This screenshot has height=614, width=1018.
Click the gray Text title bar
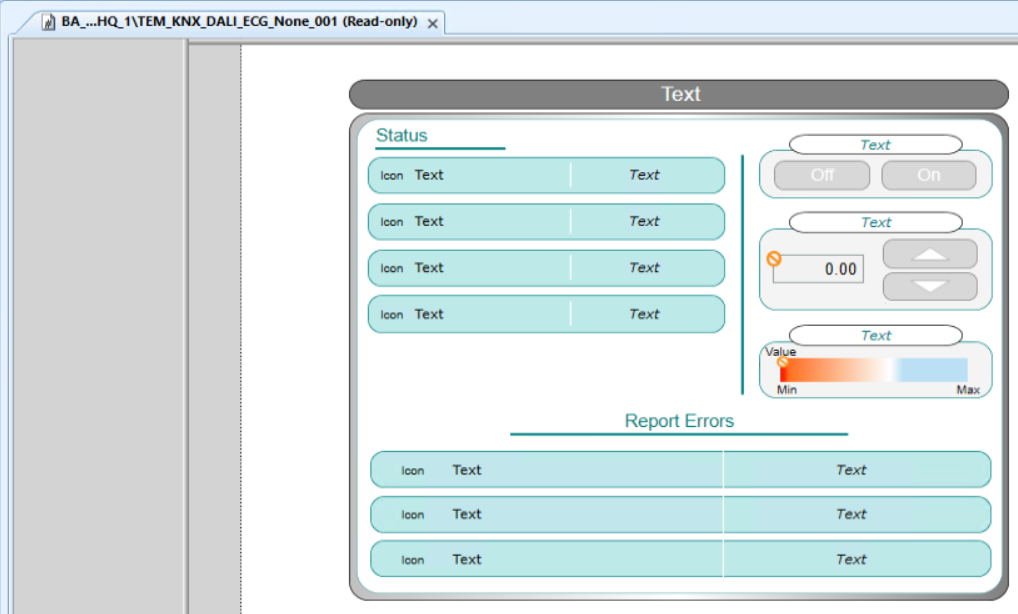click(679, 94)
